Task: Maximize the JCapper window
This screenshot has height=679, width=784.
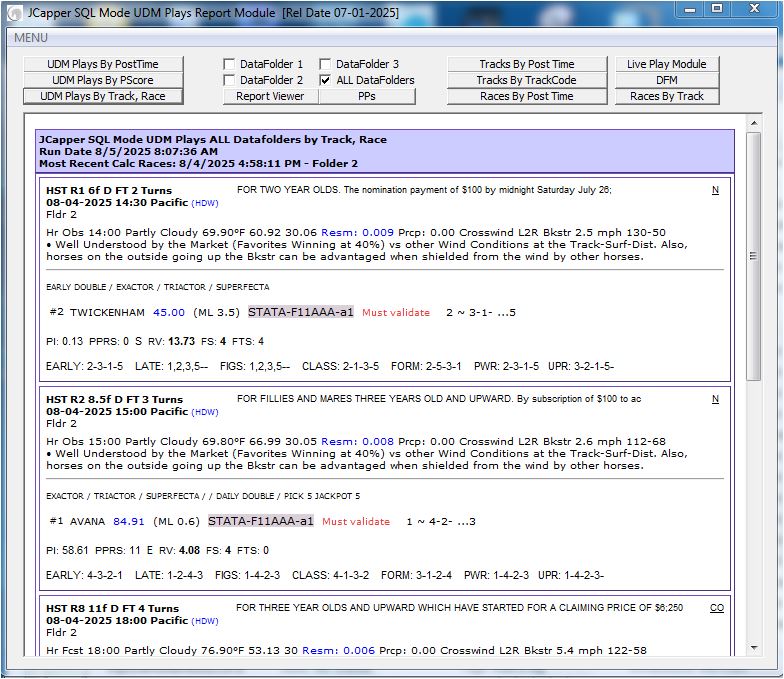Action: pyautogui.click(x=717, y=9)
